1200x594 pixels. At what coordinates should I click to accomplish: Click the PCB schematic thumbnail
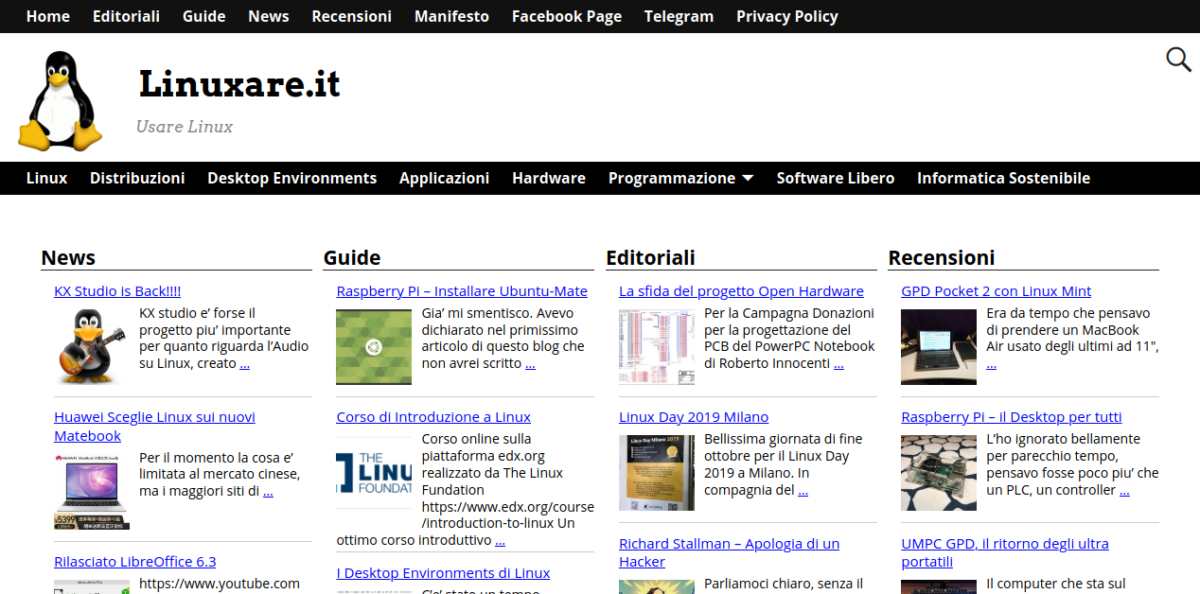tap(657, 346)
